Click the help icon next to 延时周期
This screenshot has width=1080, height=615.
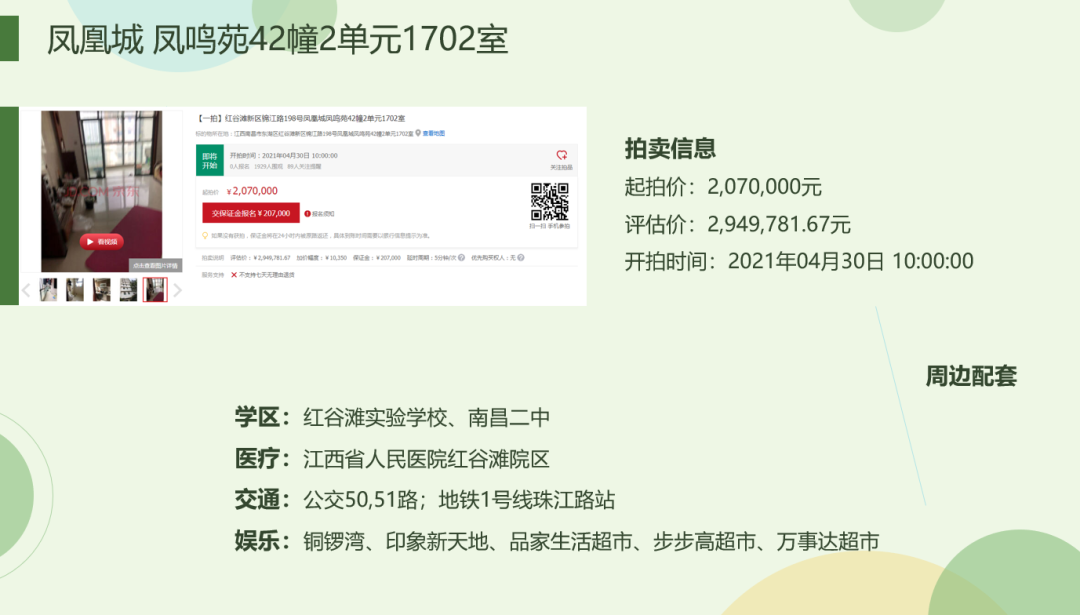[462, 258]
